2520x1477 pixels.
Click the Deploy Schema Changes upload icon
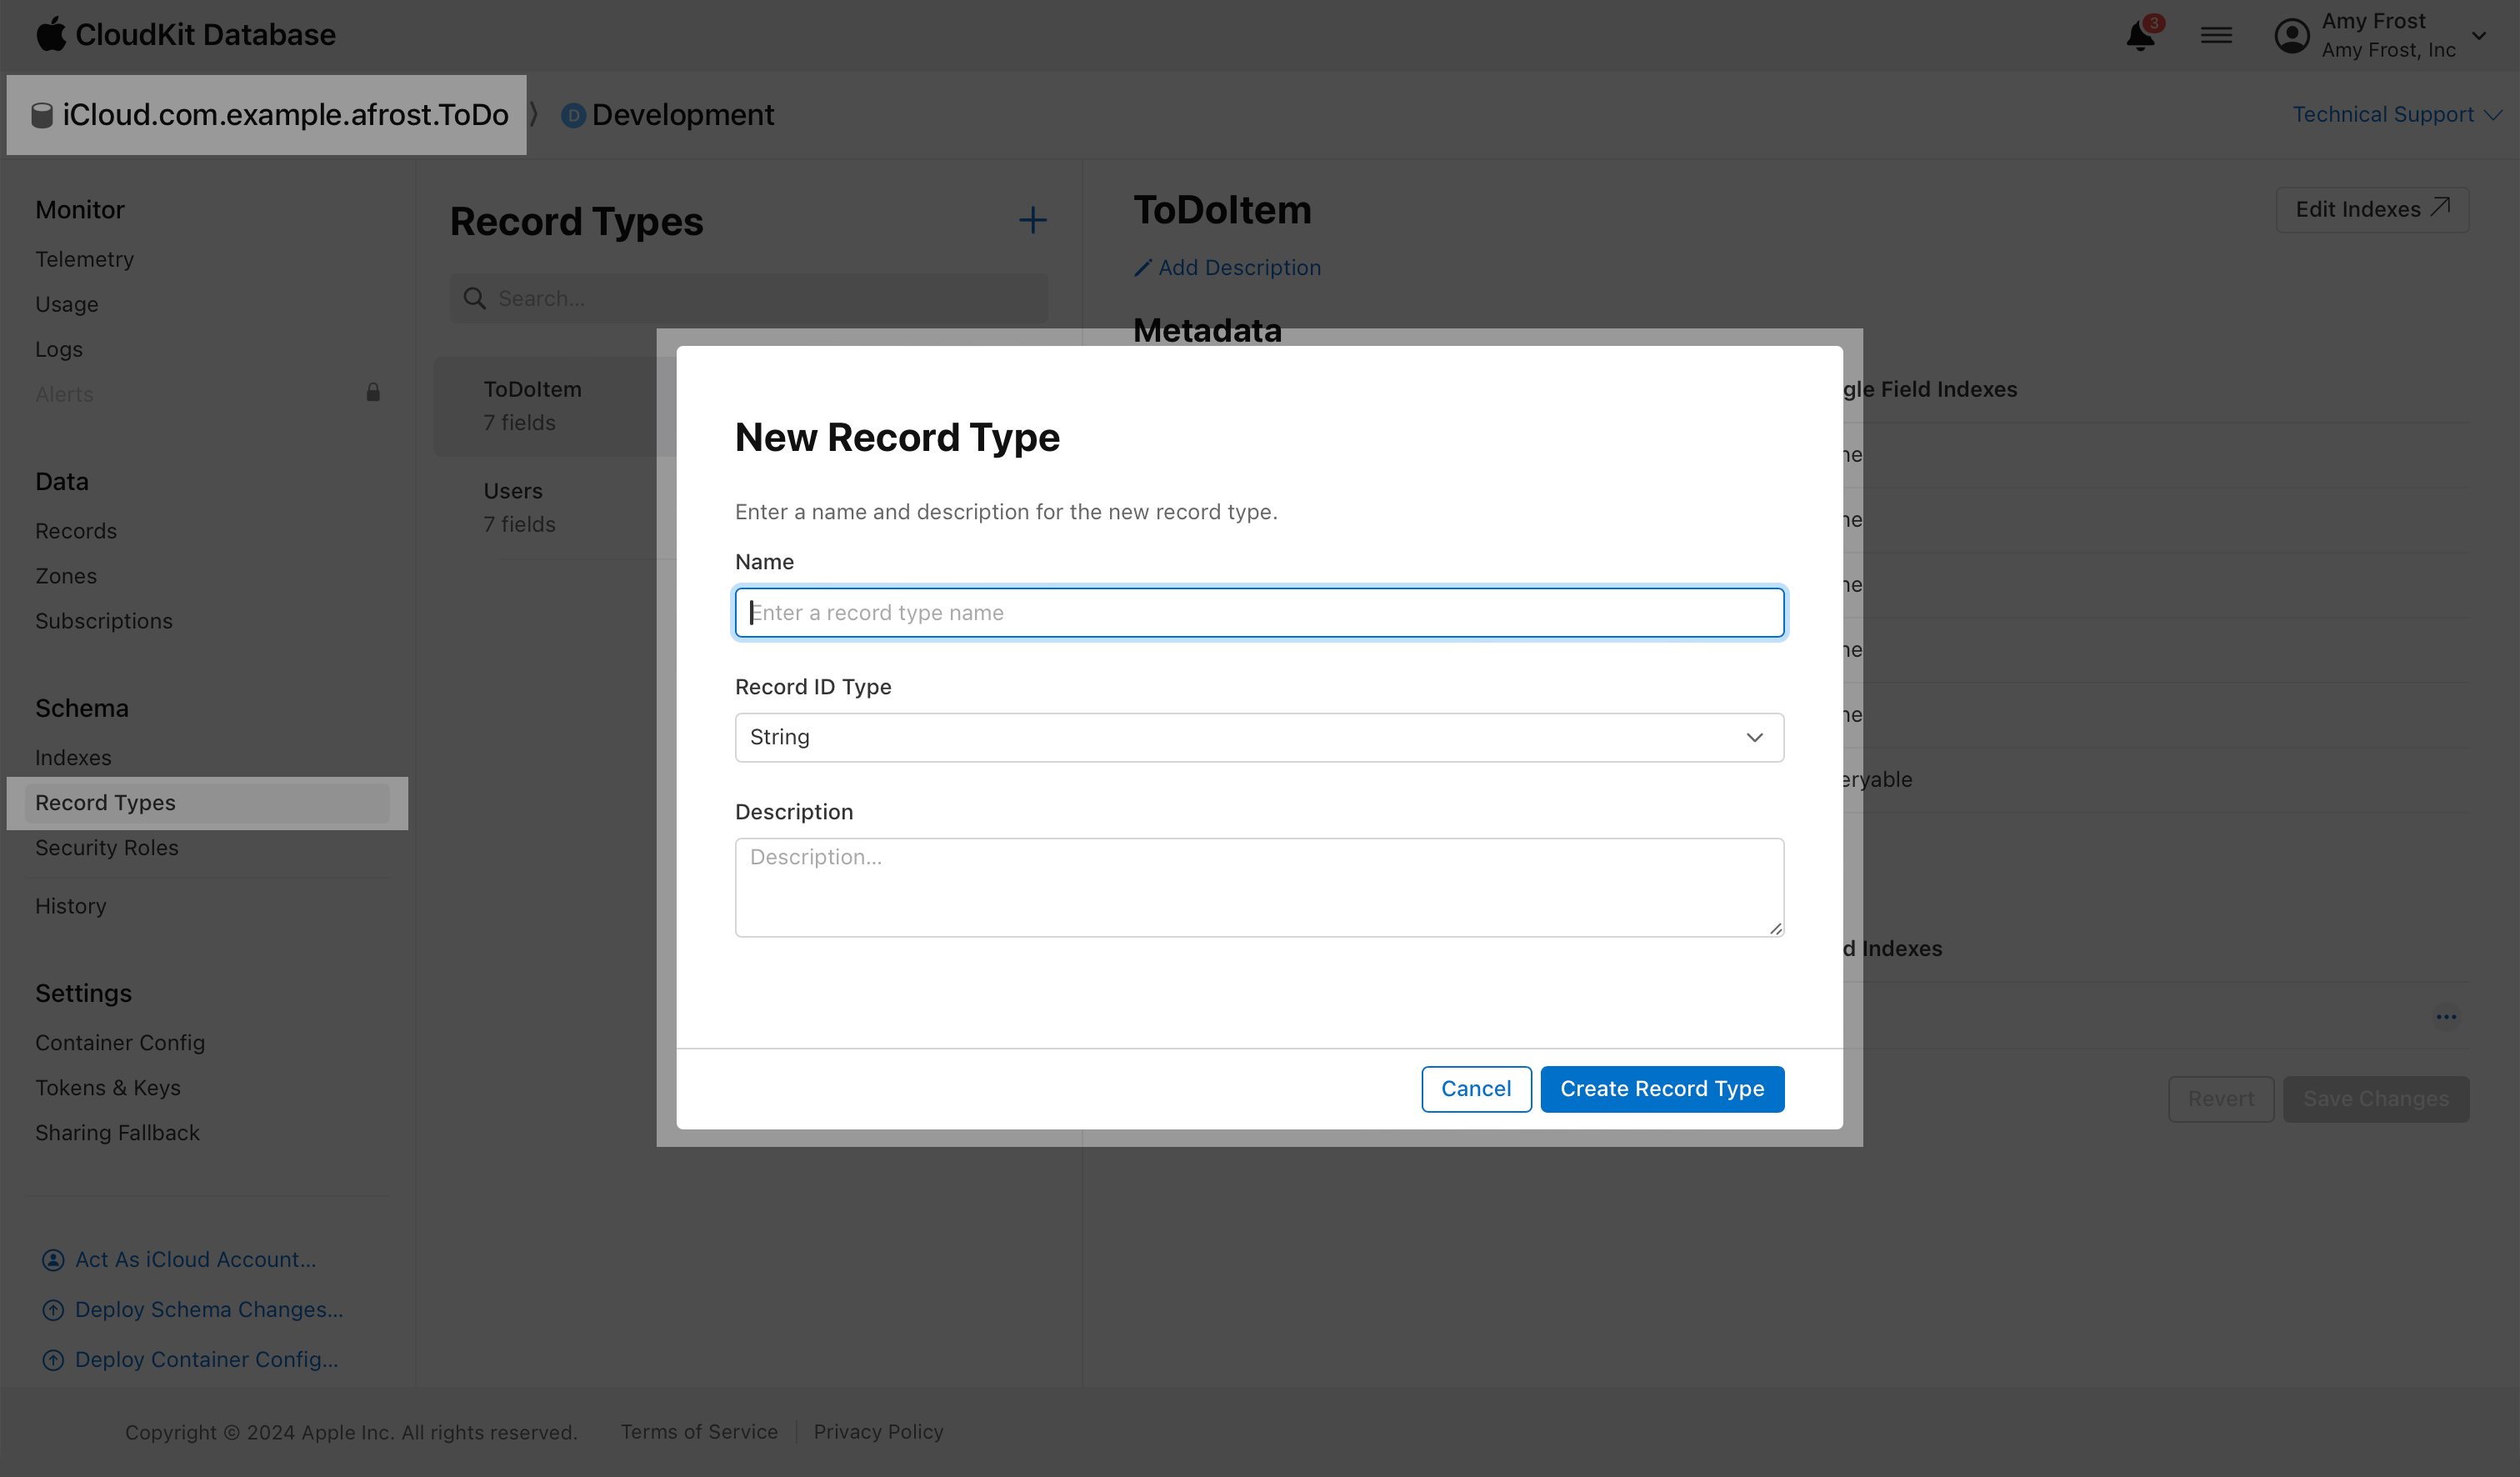pyautogui.click(x=52, y=1309)
